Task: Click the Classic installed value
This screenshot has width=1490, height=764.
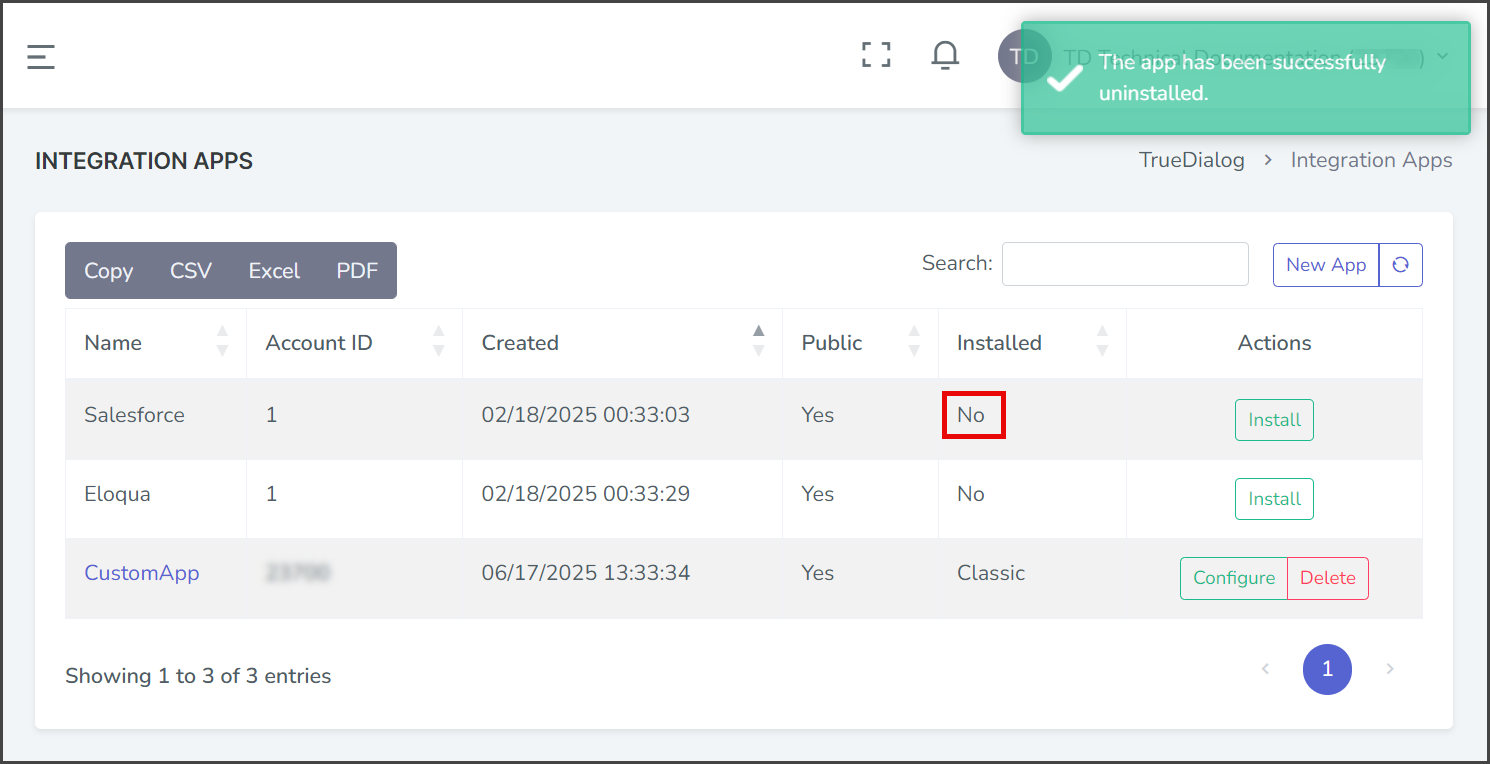Action: point(991,573)
